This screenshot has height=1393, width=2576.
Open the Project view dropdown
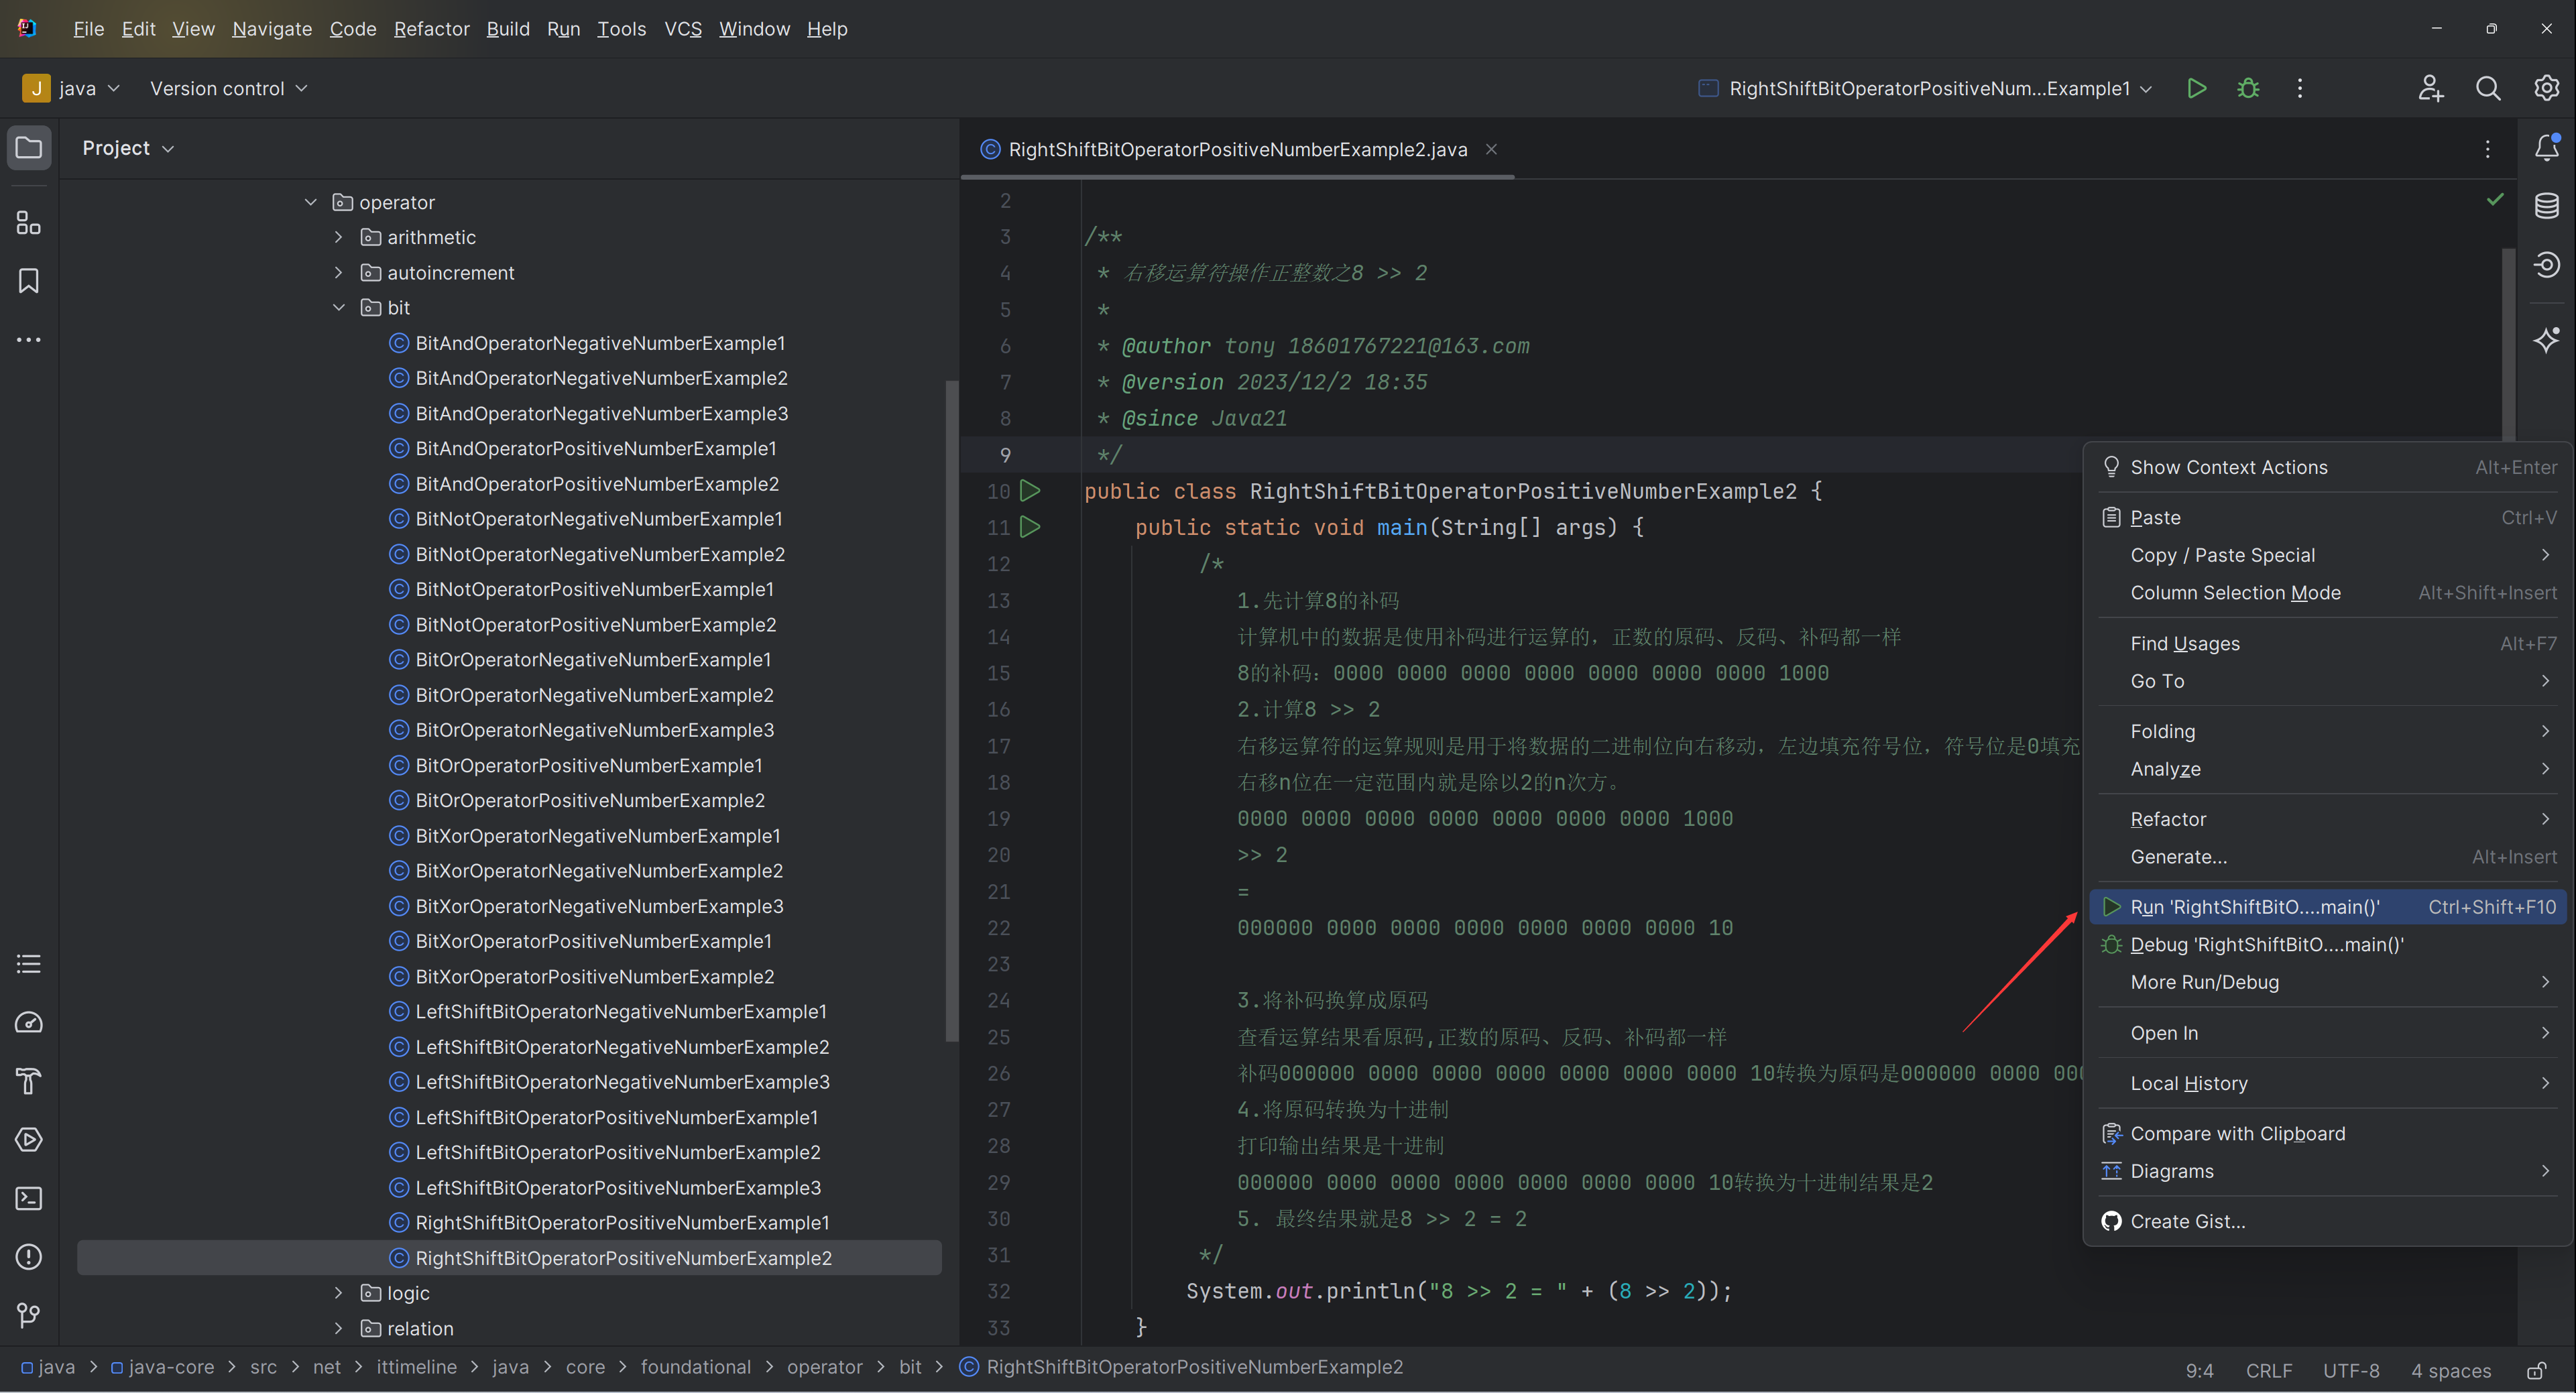pyautogui.click(x=128, y=148)
